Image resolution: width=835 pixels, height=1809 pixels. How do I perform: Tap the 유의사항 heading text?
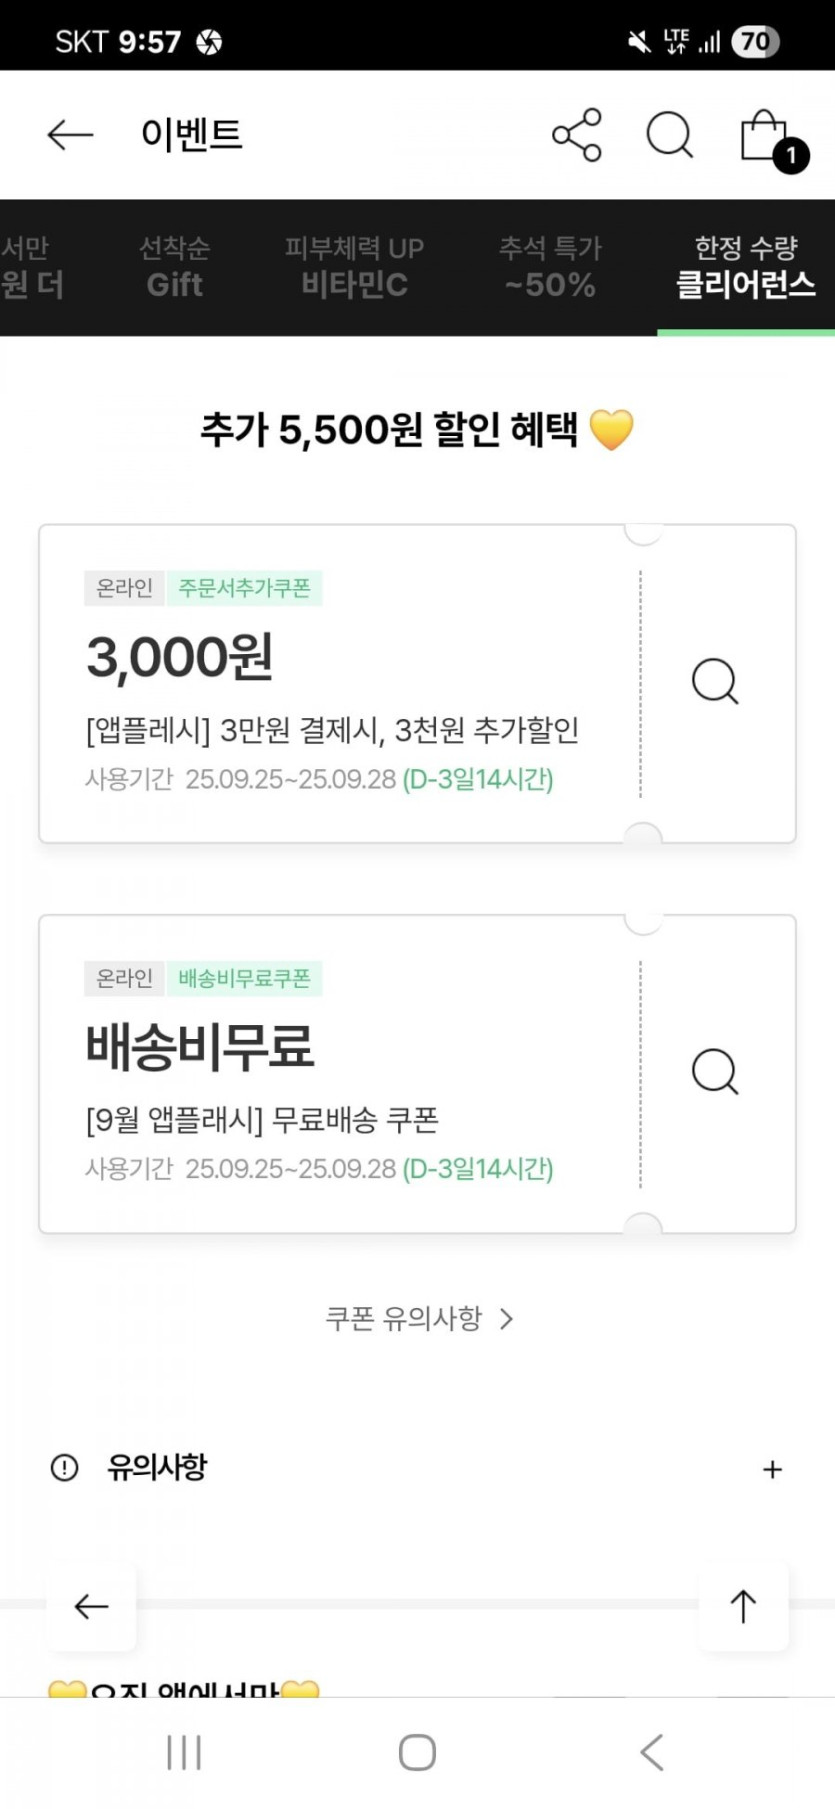(x=157, y=1468)
